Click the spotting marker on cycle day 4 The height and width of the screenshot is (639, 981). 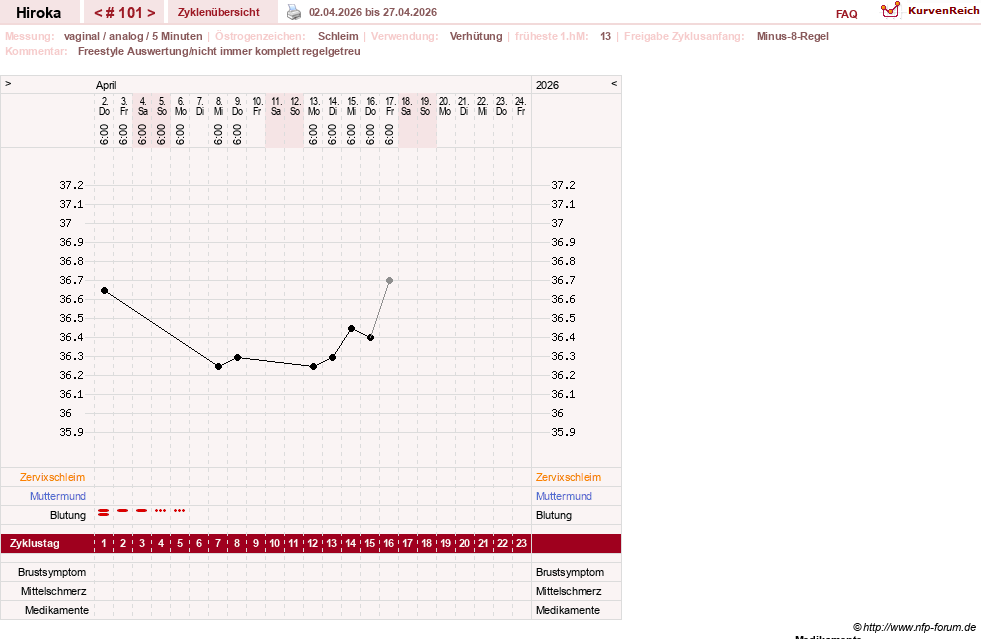click(x=161, y=511)
